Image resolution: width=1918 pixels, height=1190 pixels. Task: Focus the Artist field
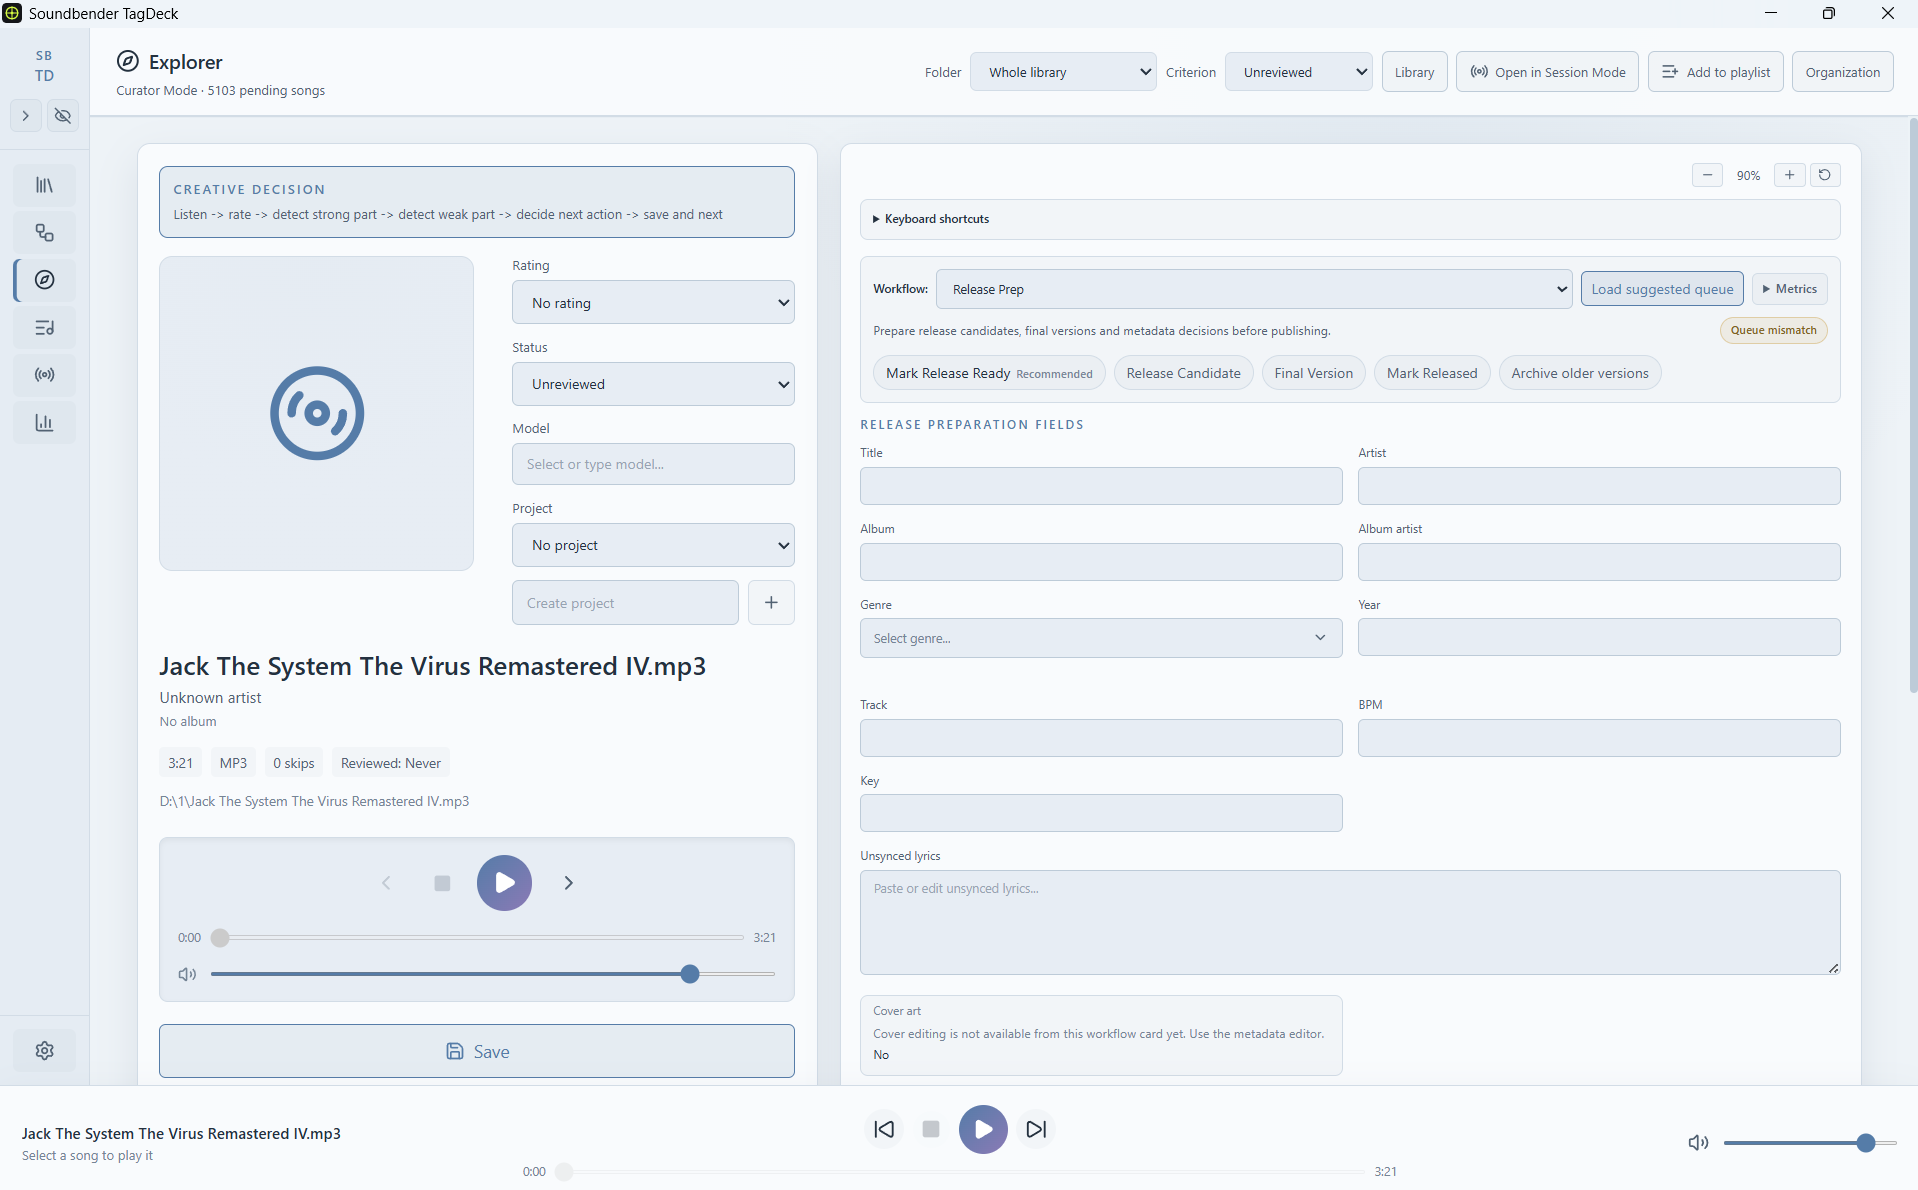[1598, 486]
